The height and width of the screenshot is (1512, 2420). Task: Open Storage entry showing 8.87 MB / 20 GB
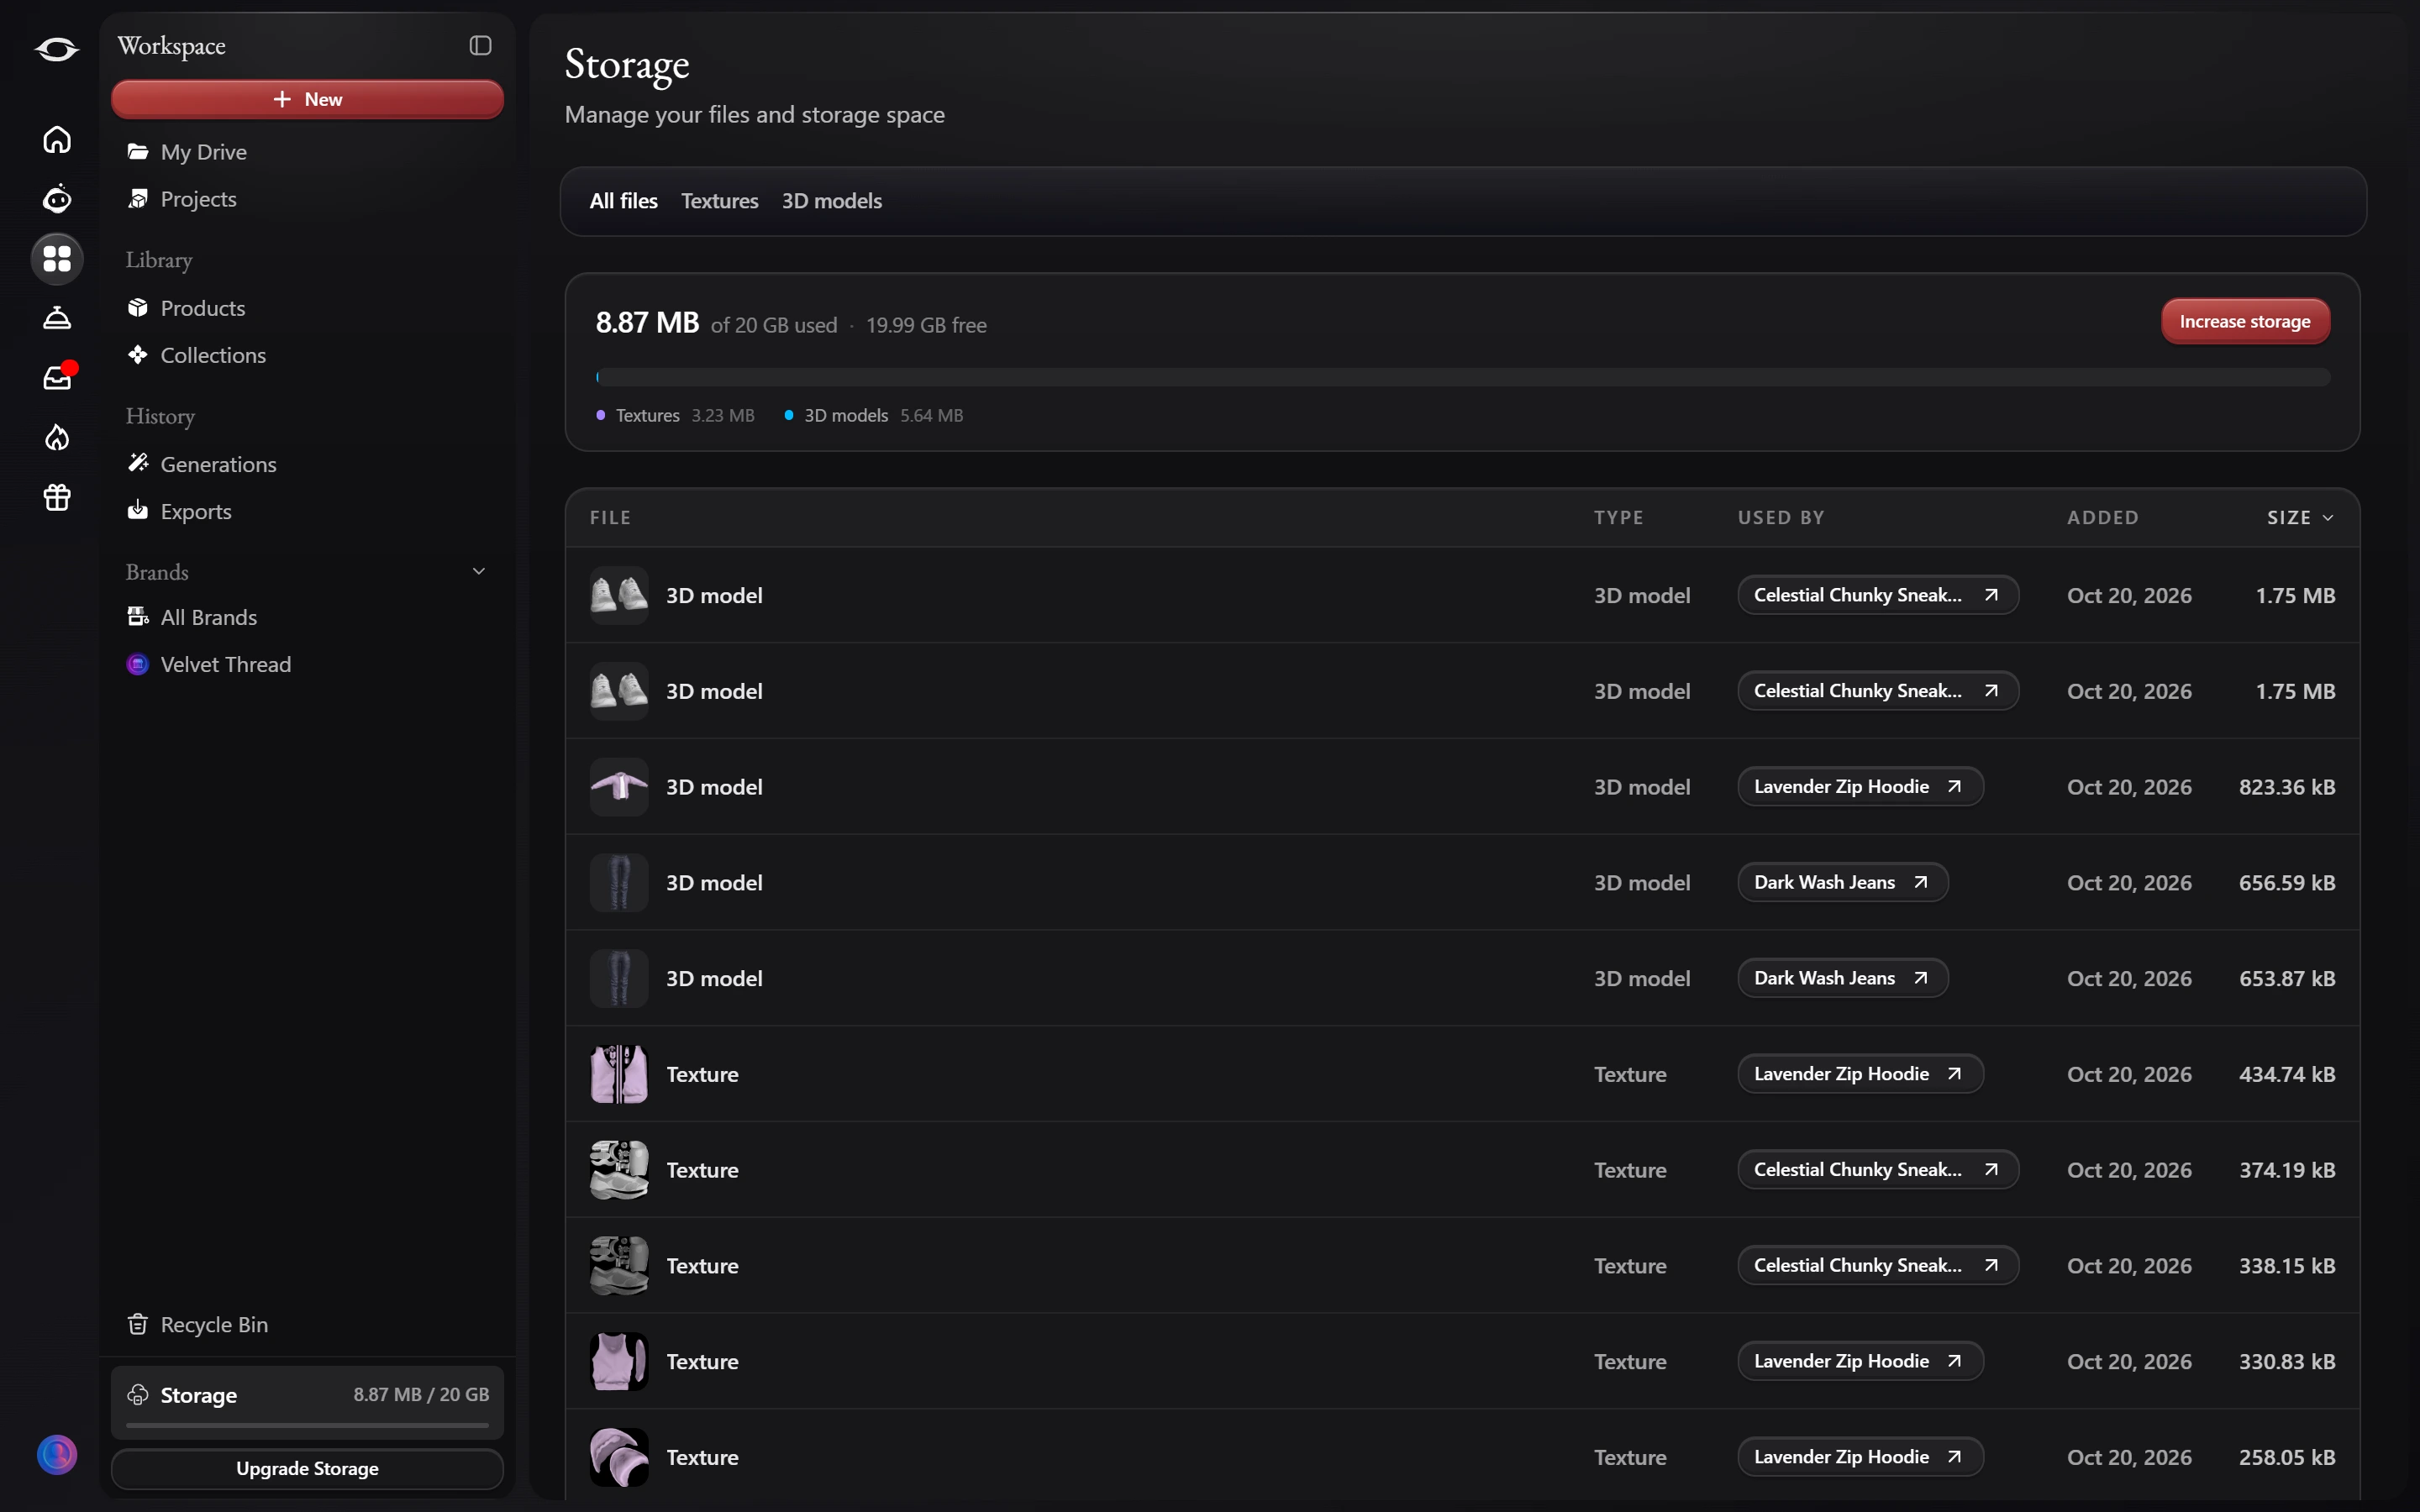pyautogui.click(x=307, y=1401)
